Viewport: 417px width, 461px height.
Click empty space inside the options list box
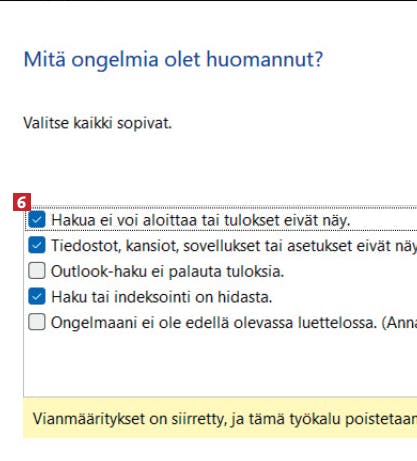(220, 365)
